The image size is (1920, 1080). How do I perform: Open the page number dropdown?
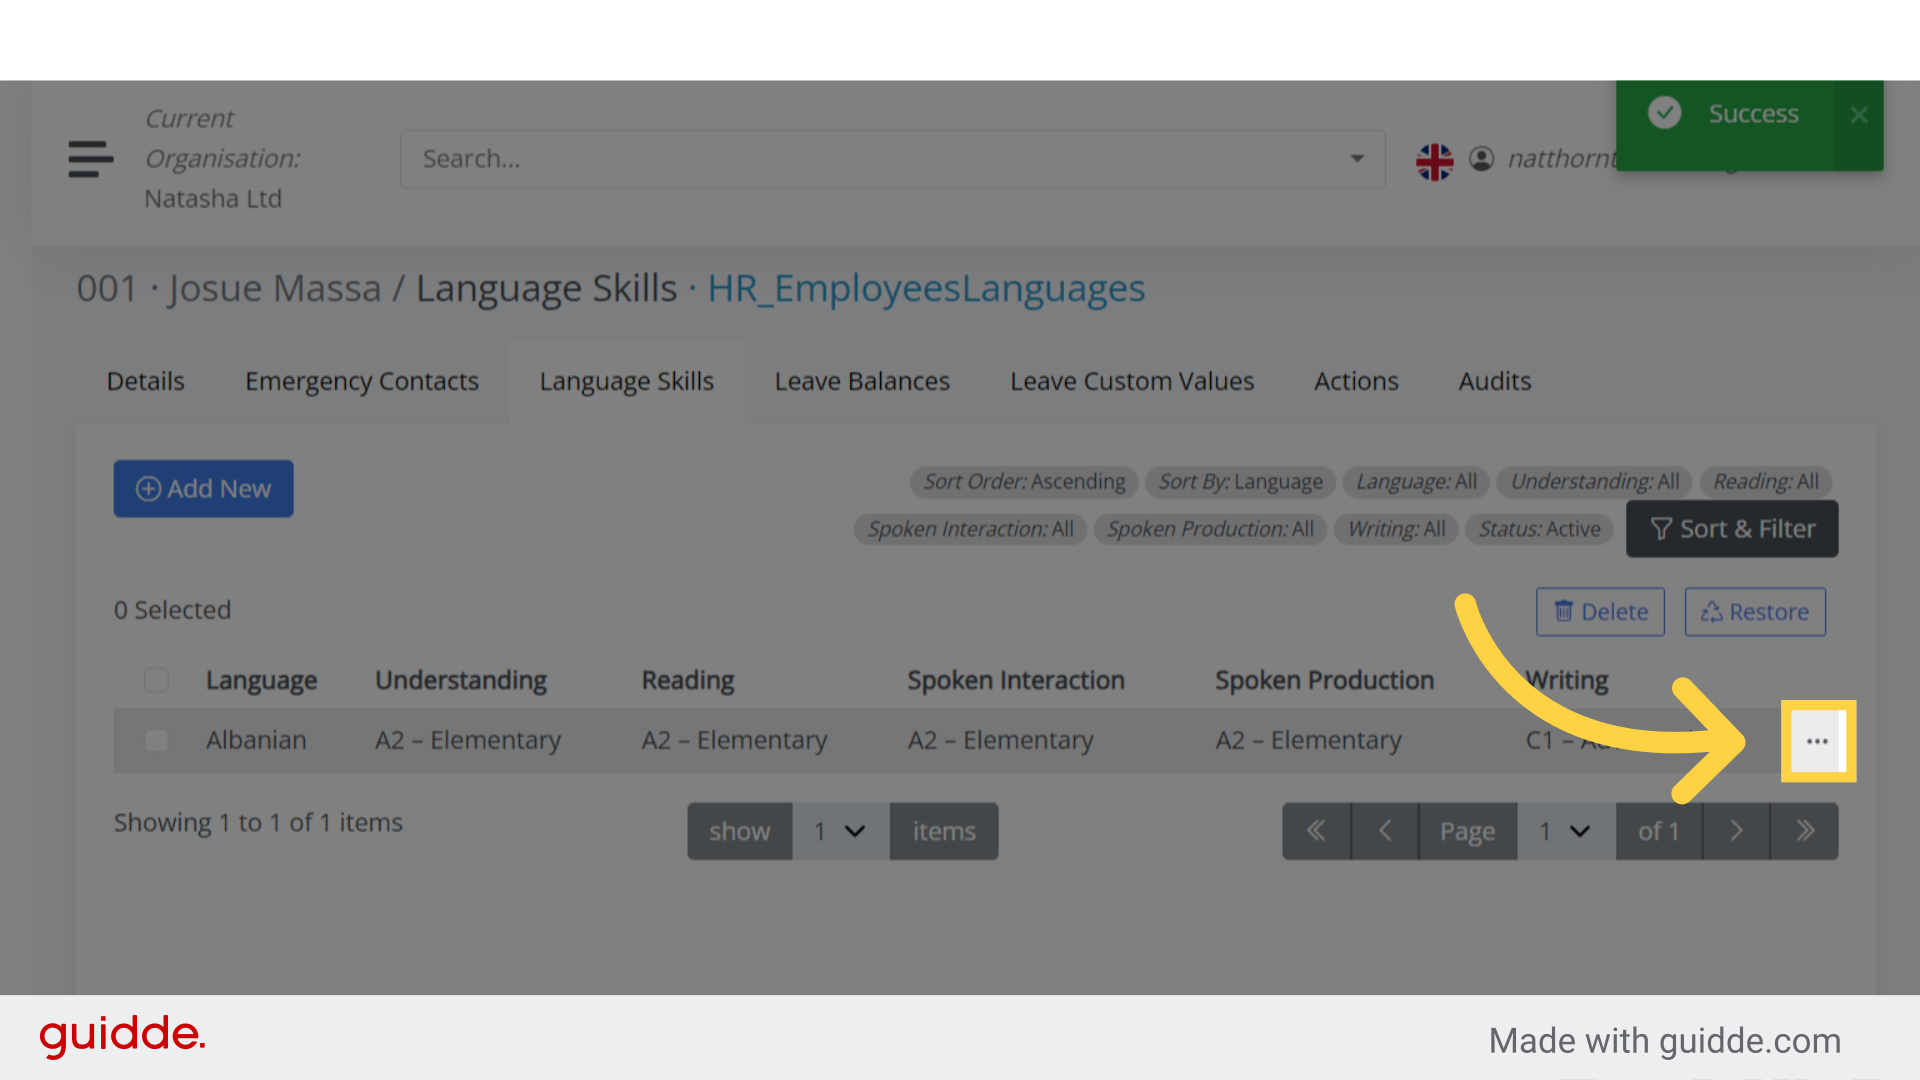point(1566,831)
